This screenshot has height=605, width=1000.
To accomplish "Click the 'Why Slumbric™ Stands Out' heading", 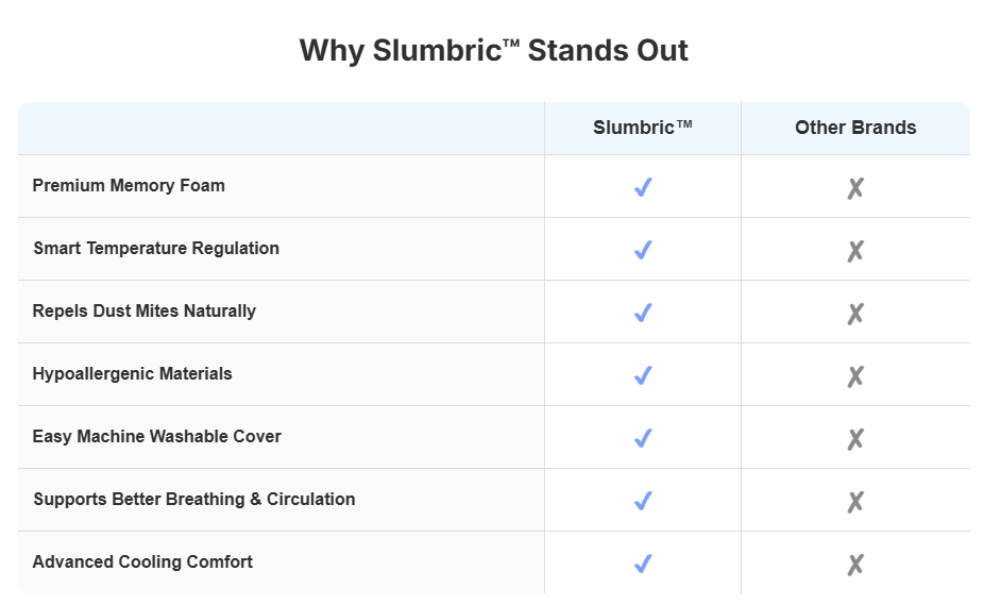I will click(x=494, y=51).
